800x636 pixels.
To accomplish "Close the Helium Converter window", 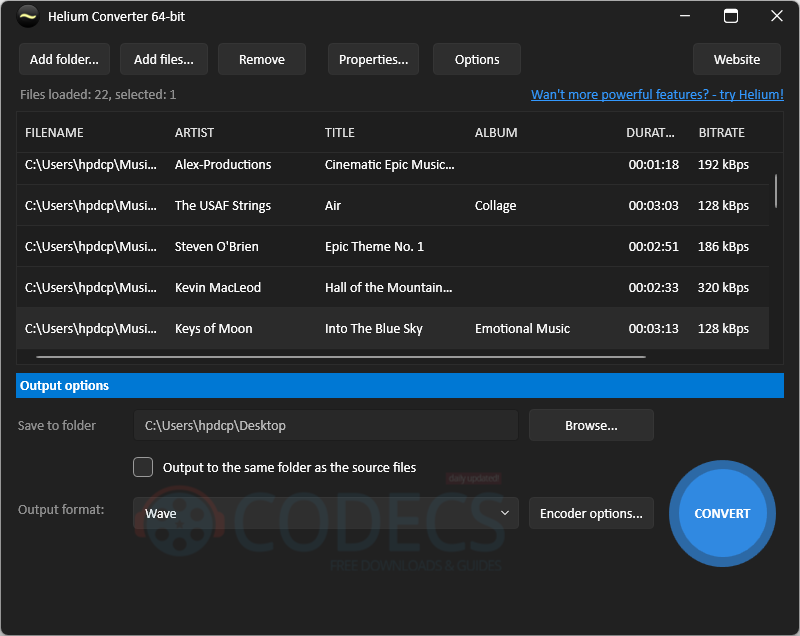I will [x=777, y=16].
